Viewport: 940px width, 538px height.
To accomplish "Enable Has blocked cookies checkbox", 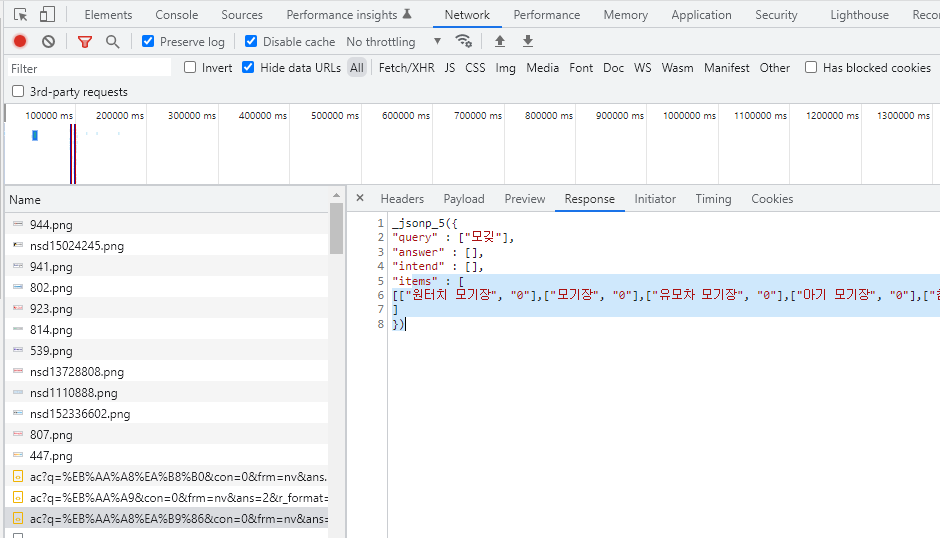I will [x=811, y=67].
